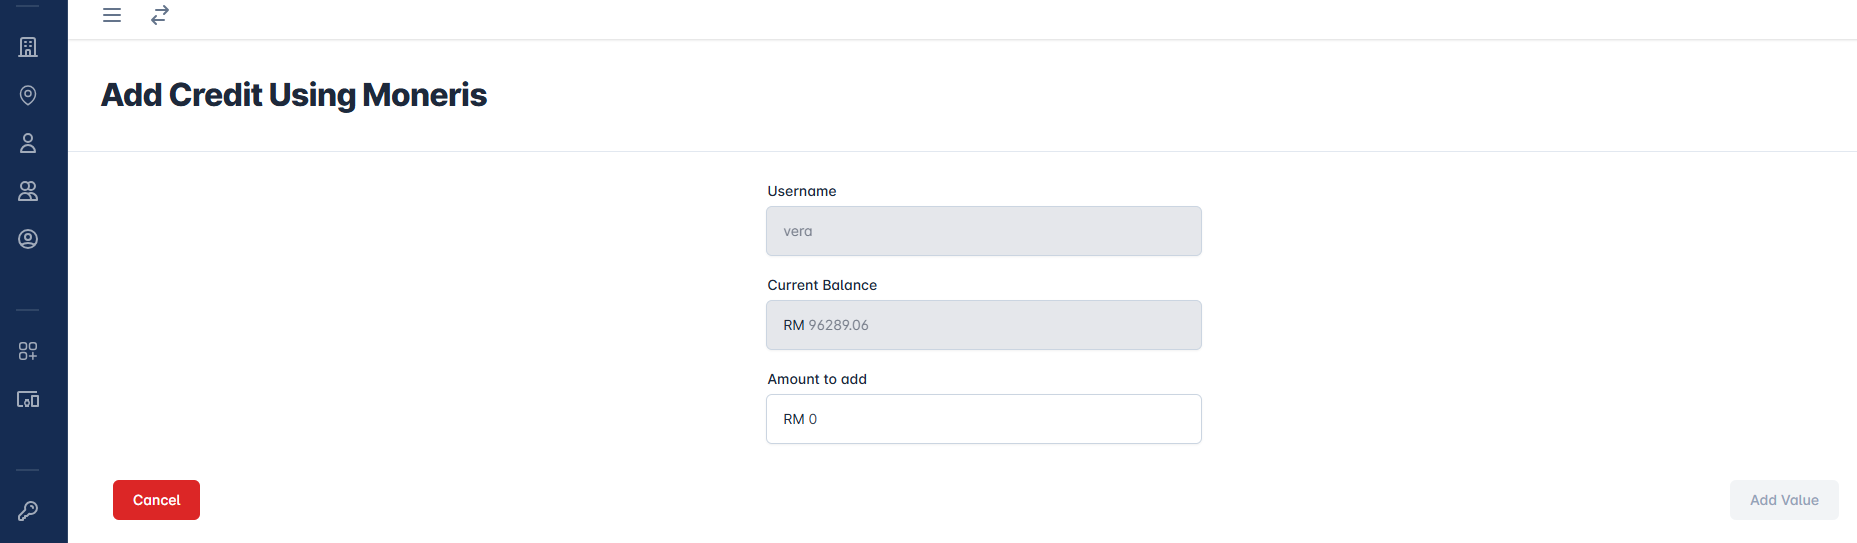Click the 'Current Balance' label text
The height and width of the screenshot is (543, 1857).
click(821, 285)
